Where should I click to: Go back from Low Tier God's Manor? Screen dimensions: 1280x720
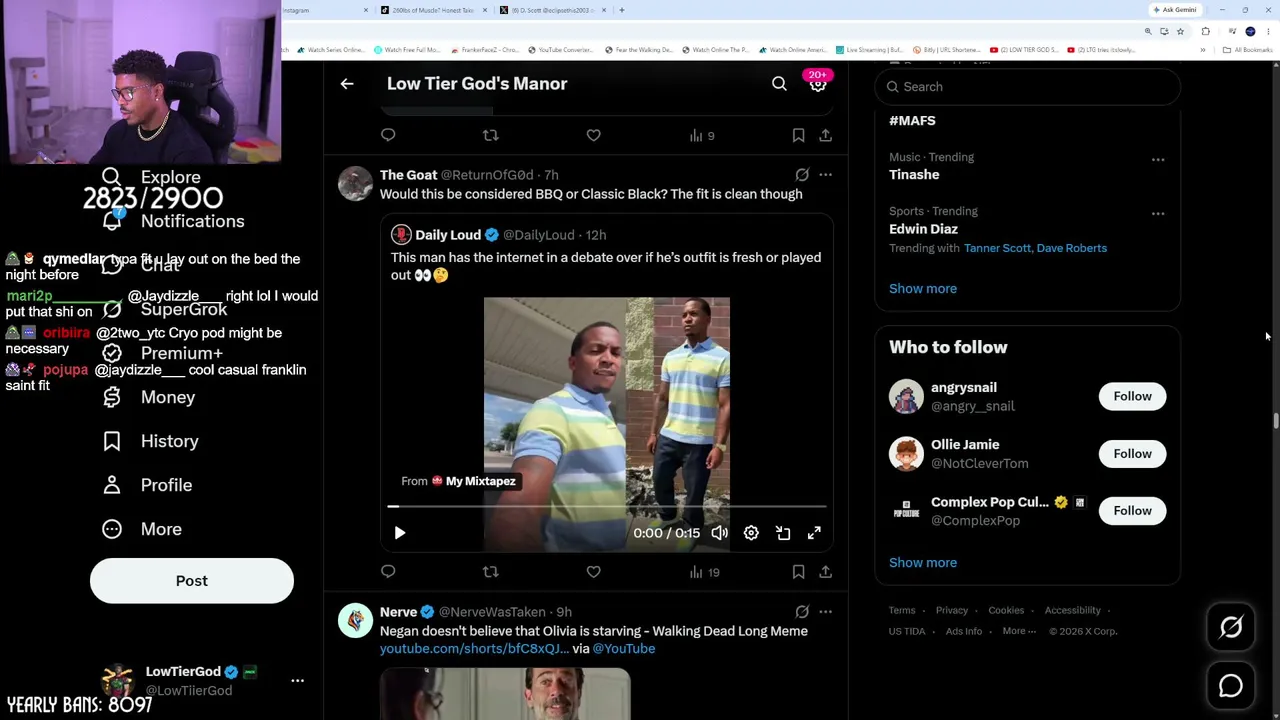347,84
